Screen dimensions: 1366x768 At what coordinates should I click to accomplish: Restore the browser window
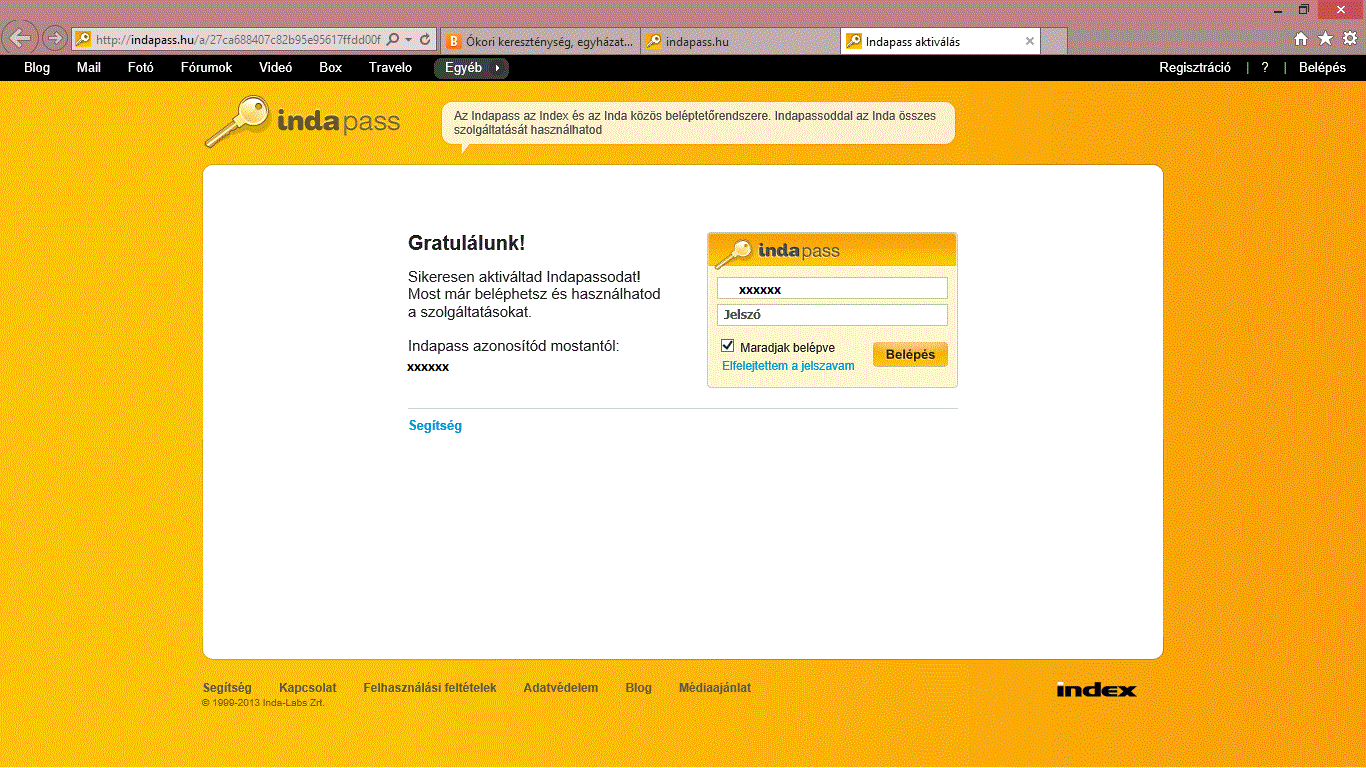pos(1304,8)
